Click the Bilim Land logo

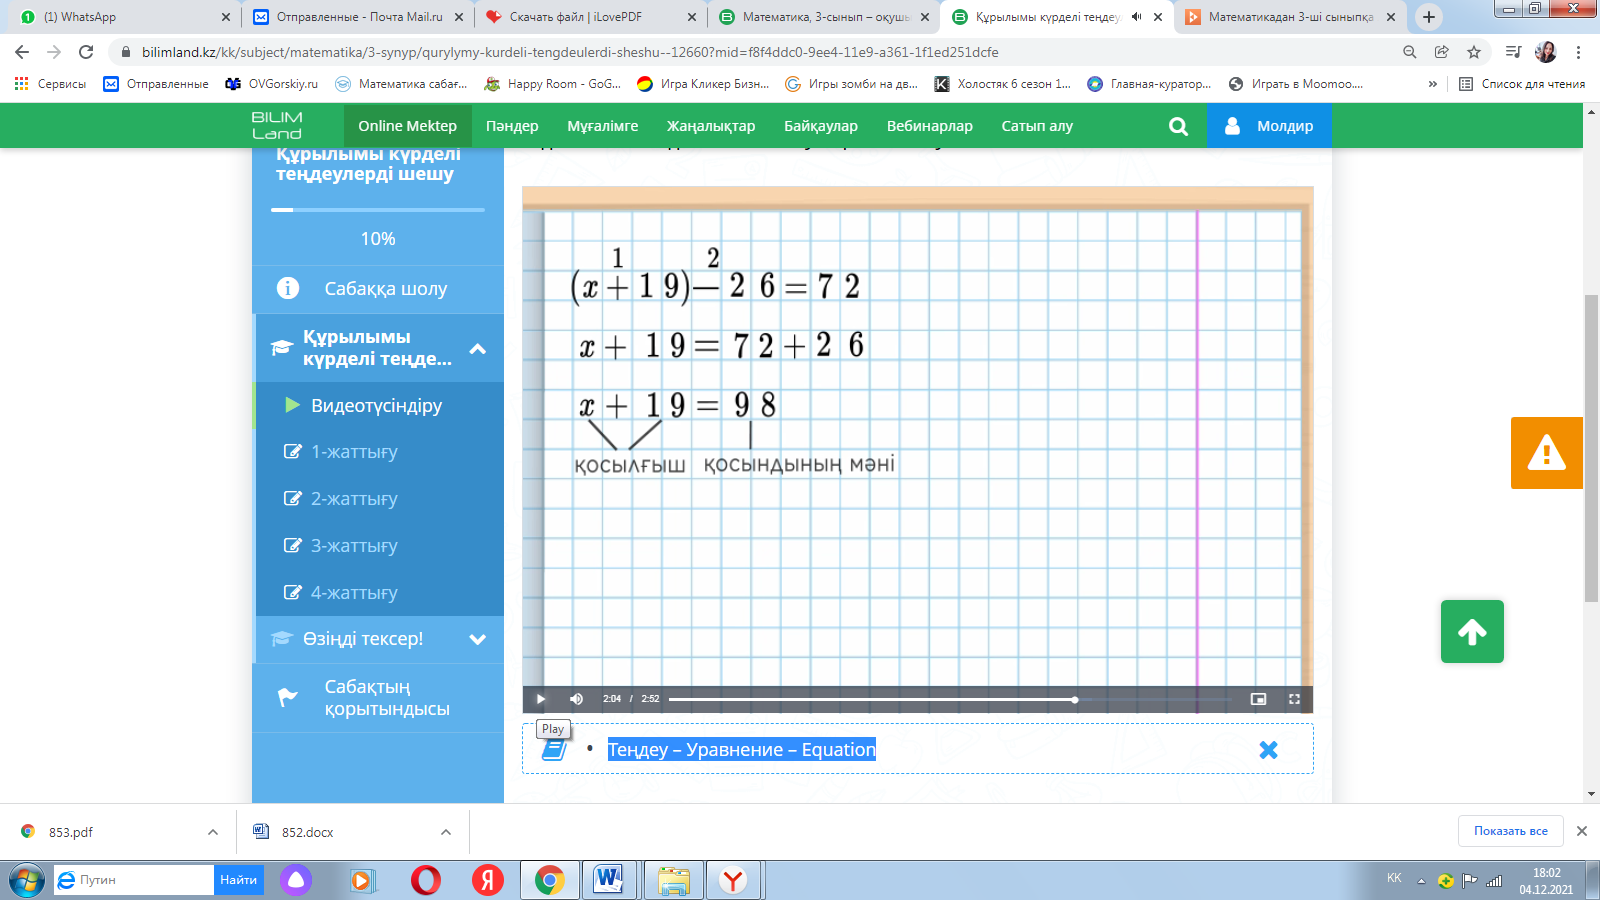277,126
